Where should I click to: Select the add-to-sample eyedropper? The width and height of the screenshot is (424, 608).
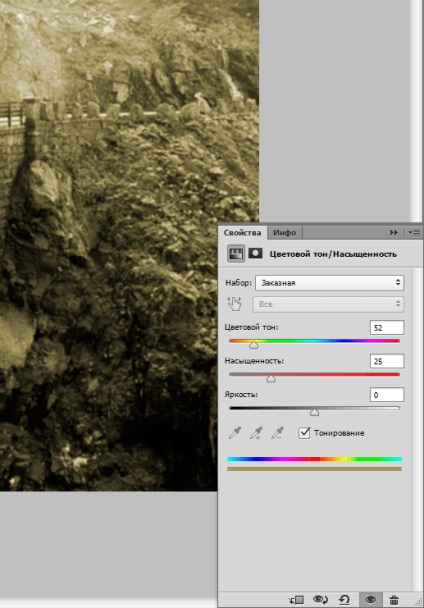pyautogui.click(x=256, y=433)
